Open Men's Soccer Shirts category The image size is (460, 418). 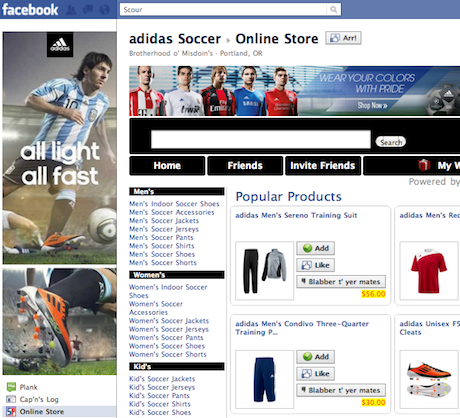click(162, 246)
